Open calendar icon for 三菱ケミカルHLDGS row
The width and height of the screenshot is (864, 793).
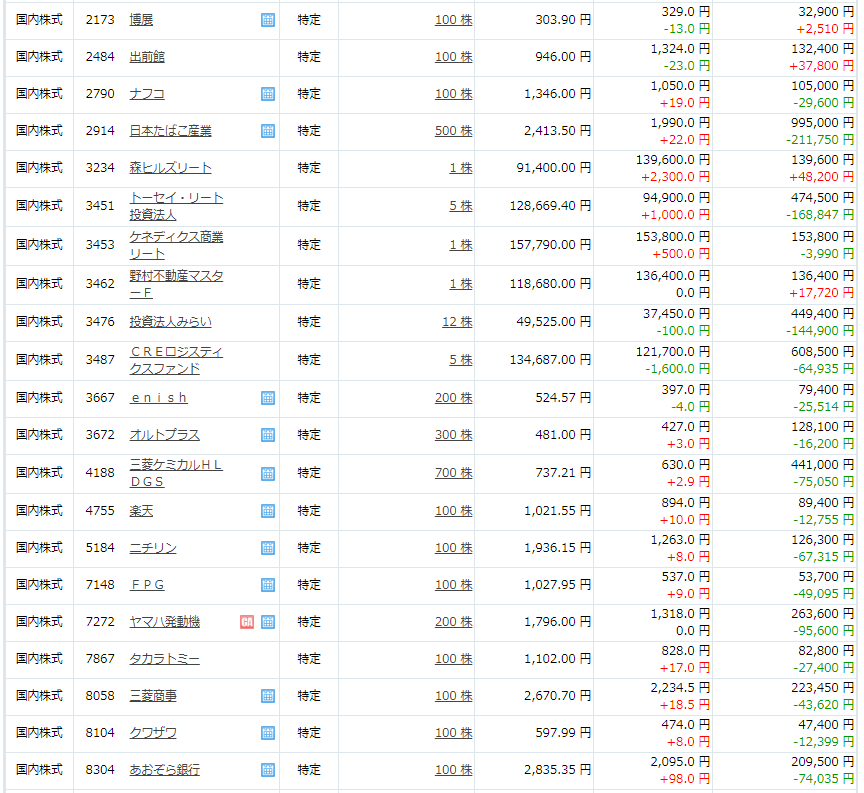pos(268,474)
